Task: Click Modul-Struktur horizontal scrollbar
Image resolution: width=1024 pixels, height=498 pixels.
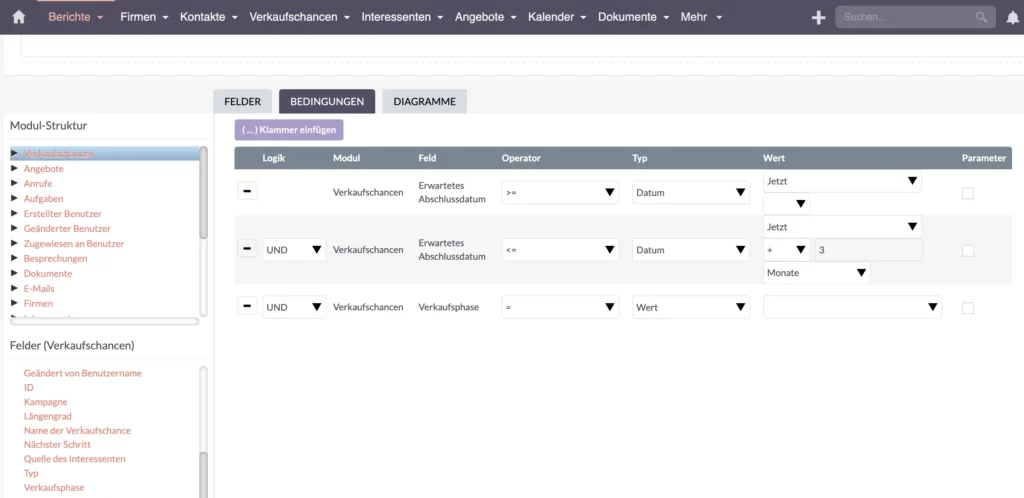Action: pos(104,321)
